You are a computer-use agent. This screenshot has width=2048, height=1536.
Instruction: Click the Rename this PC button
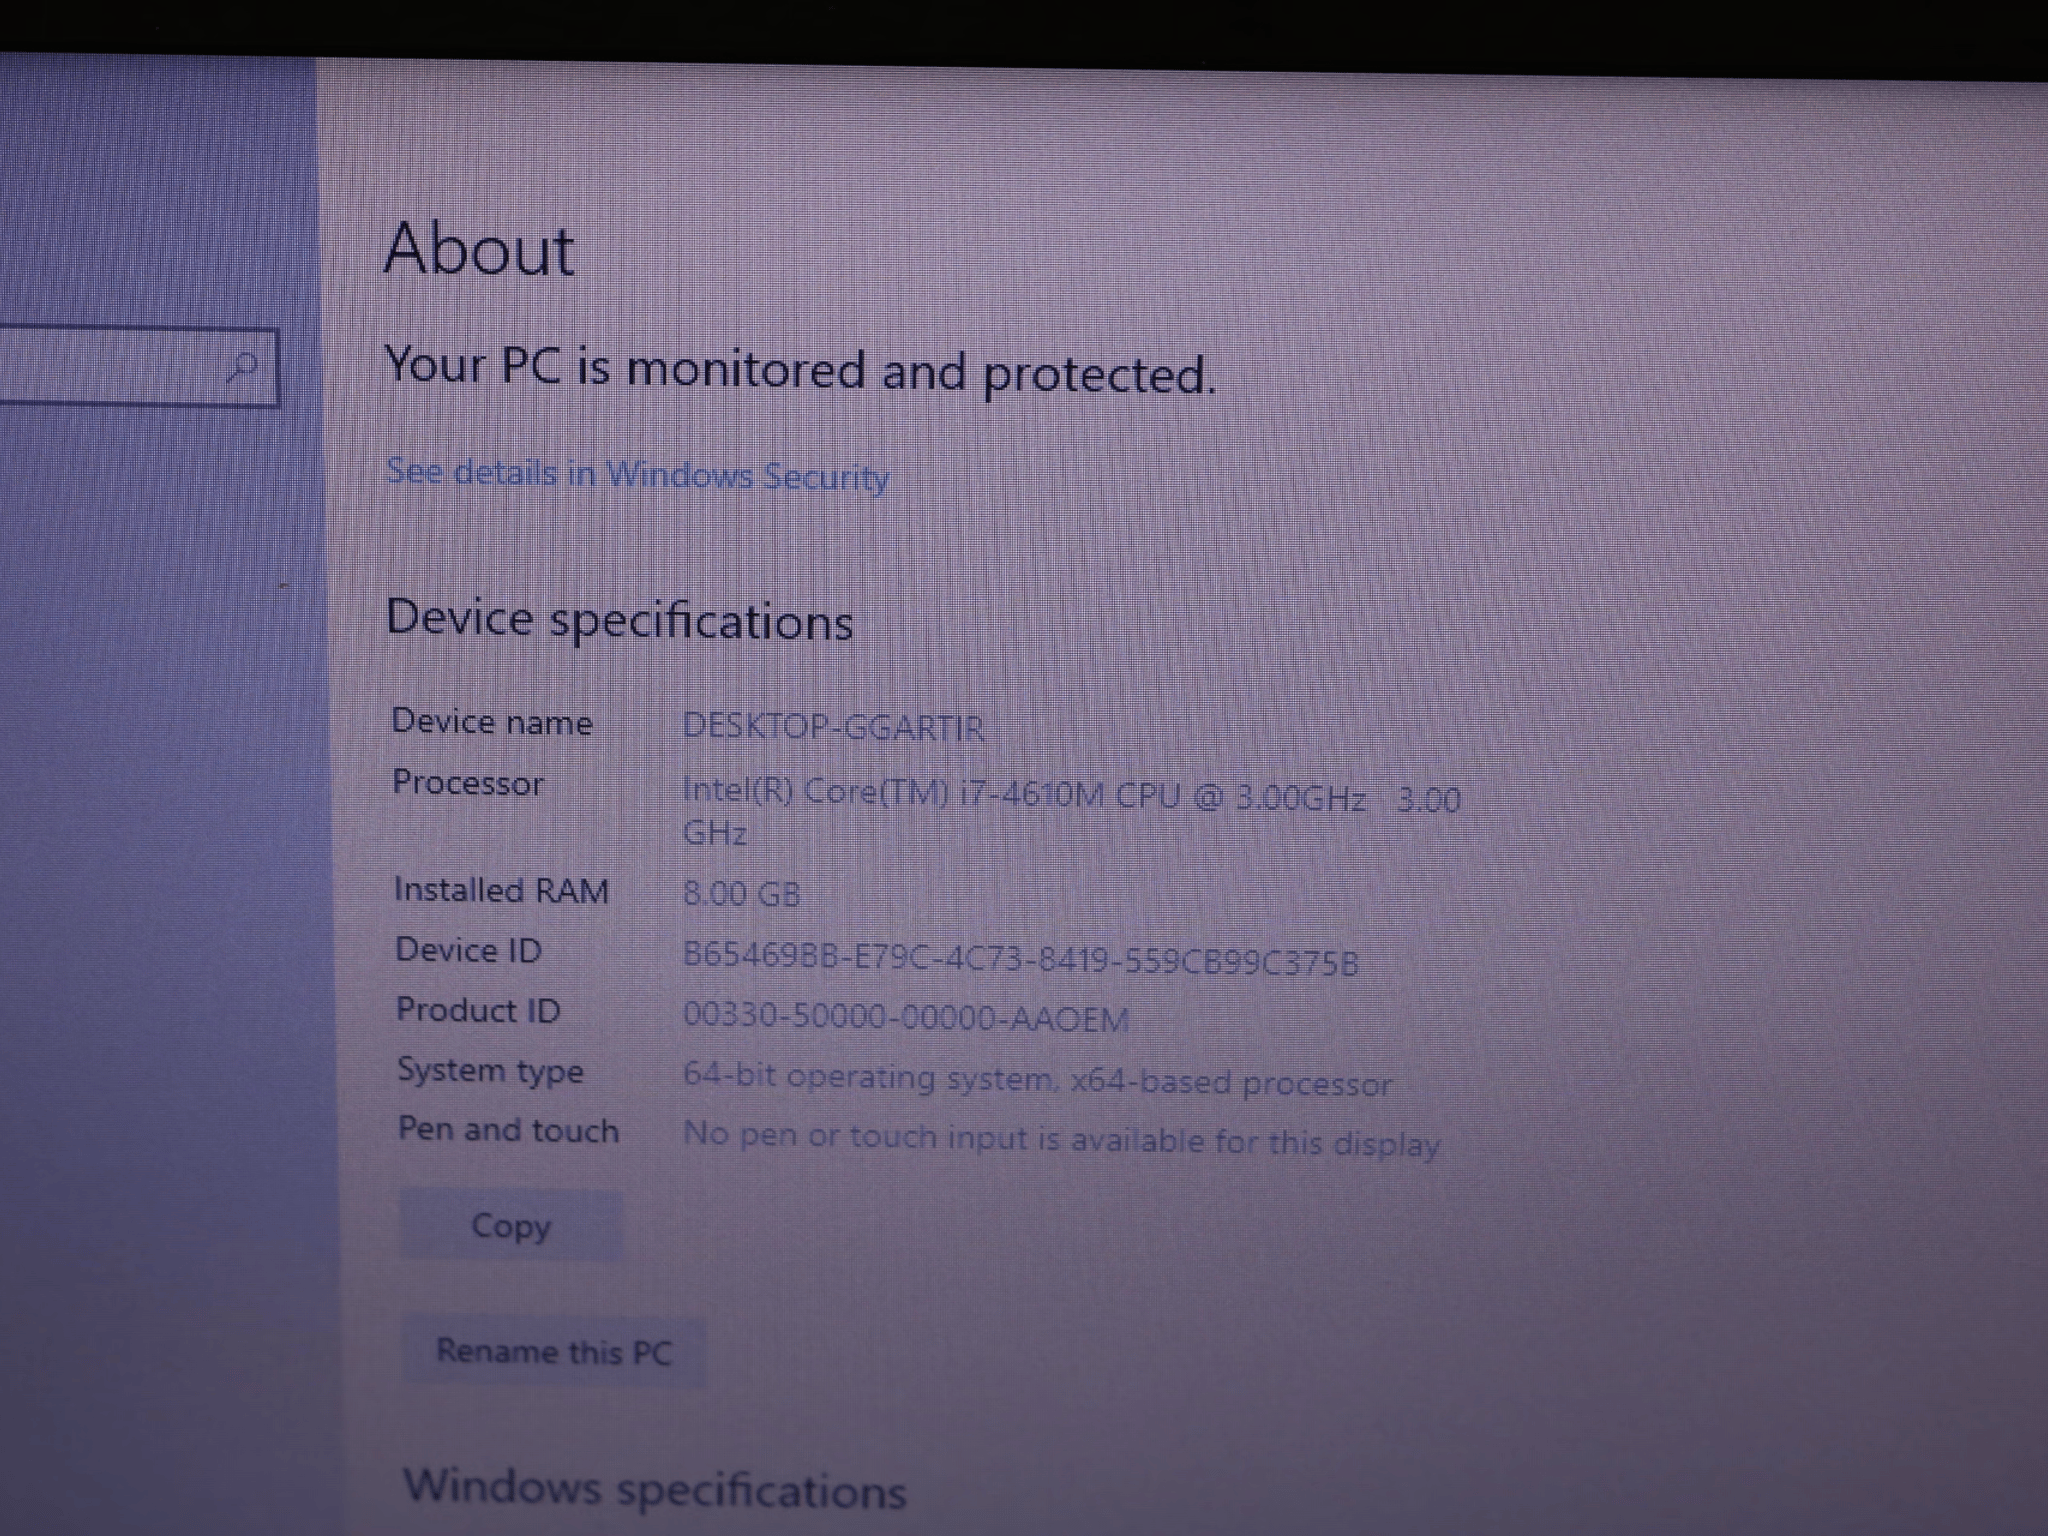[554, 1352]
